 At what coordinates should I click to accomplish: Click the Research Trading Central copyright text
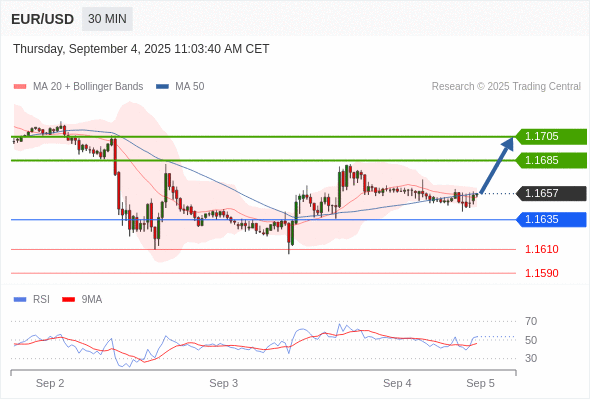pos(506,87)
